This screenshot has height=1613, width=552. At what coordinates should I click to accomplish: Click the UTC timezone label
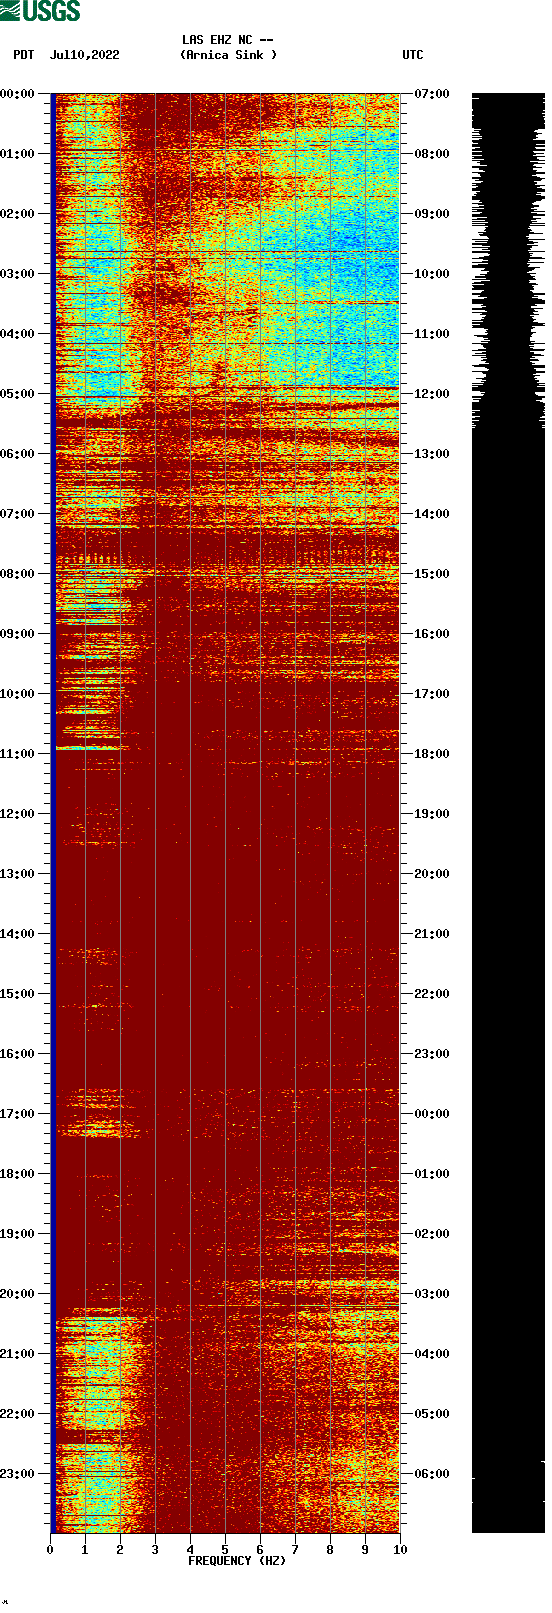(x=413, y=55)
